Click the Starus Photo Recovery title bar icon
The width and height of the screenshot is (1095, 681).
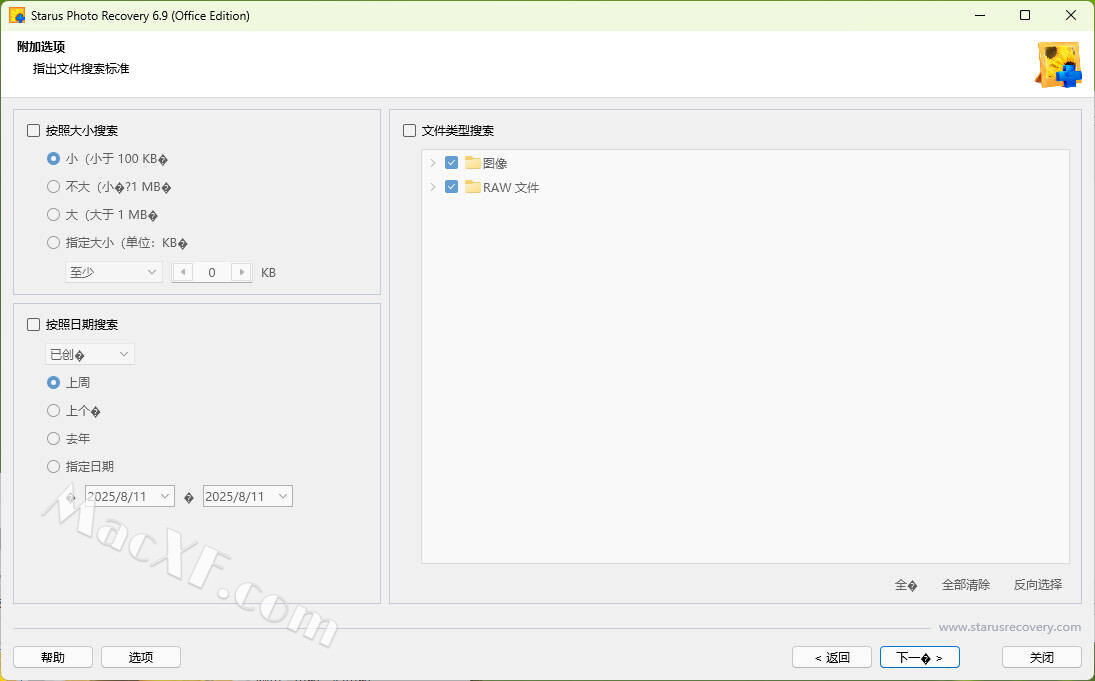click(x=17, y=15)
